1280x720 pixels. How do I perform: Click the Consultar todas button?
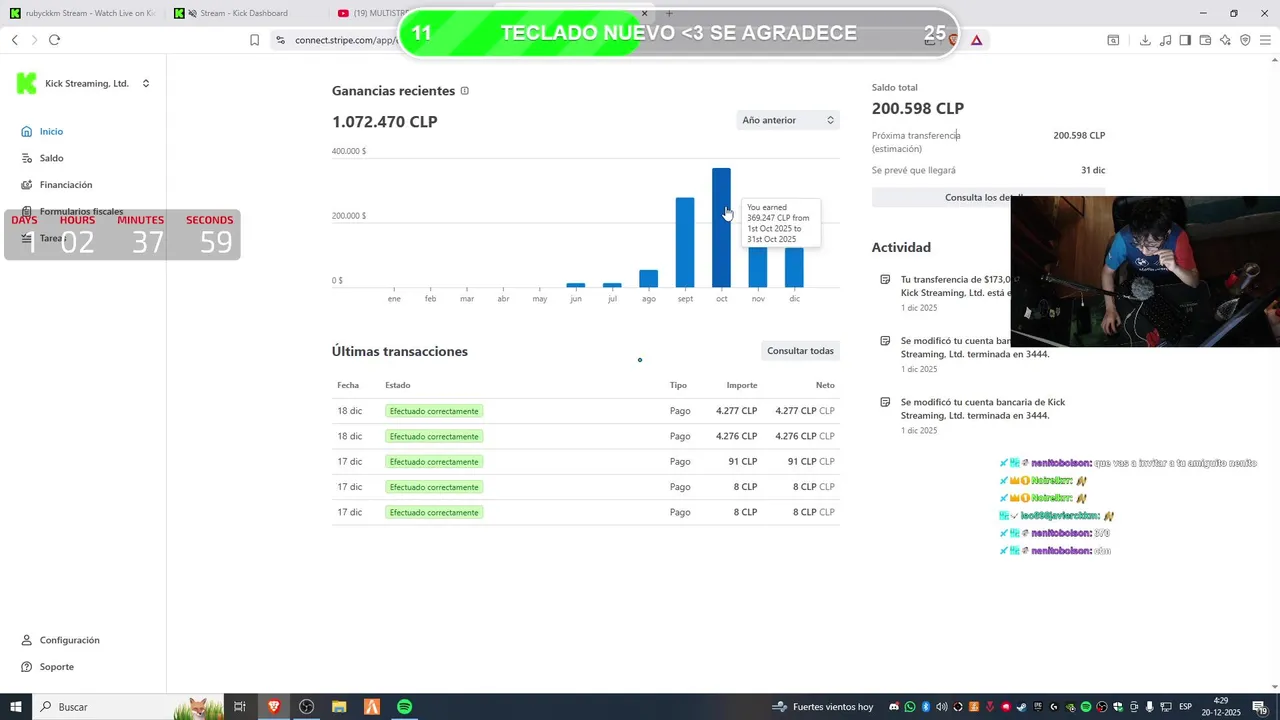800,351
